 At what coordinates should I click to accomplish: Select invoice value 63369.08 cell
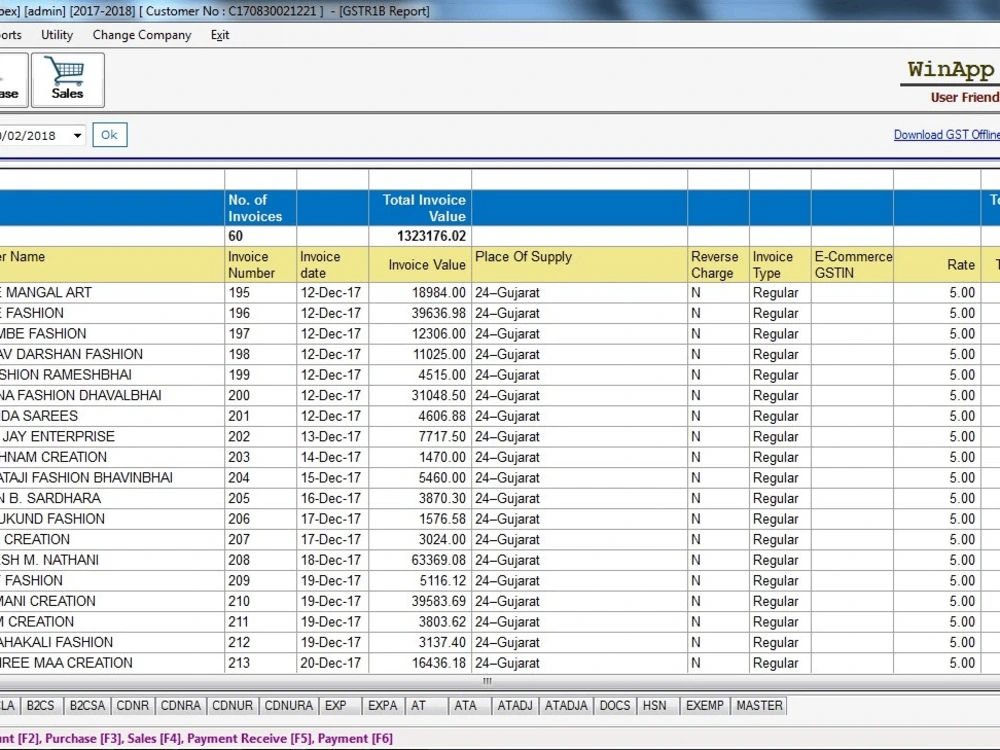(x=420, y=560)
